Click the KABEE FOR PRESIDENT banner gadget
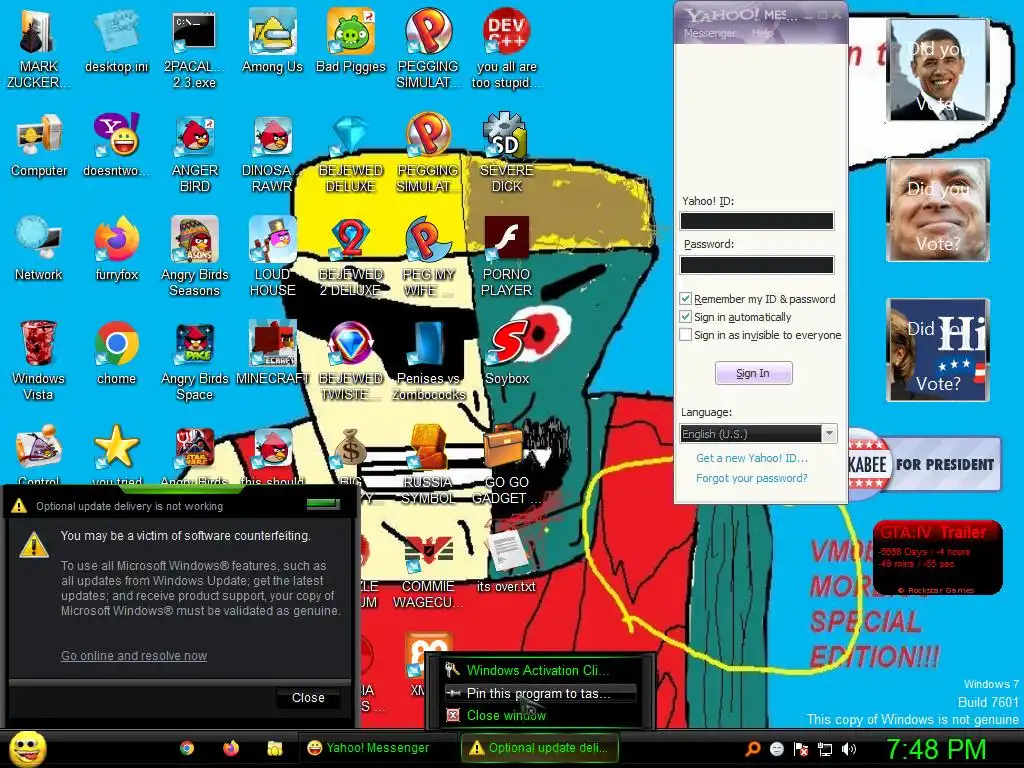 (924, 464)
